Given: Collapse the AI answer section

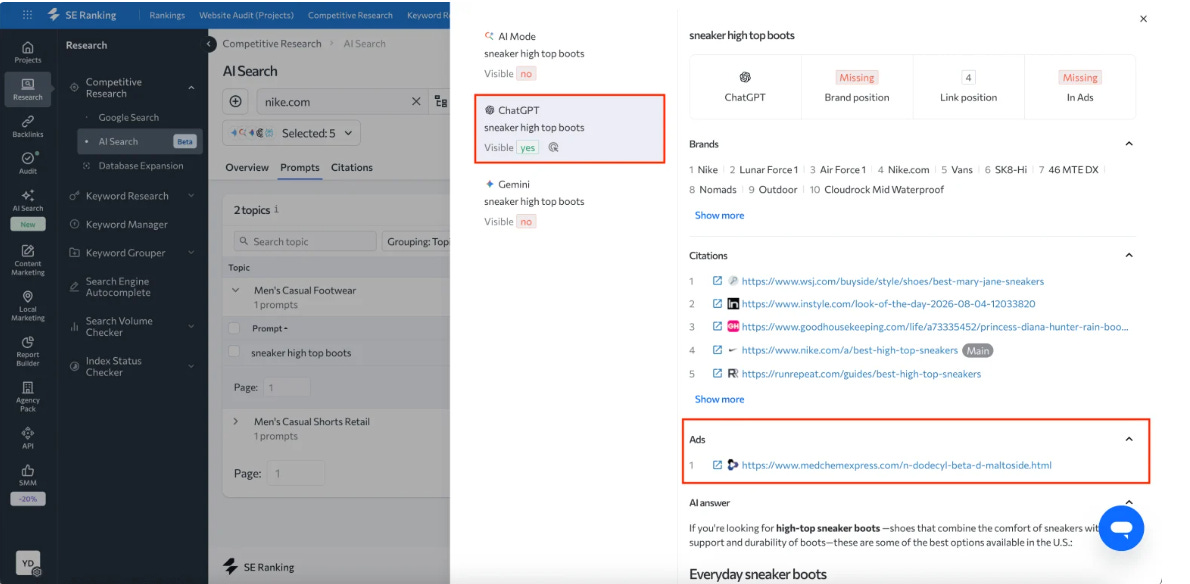Looking at the screenshot, I should click(1129, 502).
